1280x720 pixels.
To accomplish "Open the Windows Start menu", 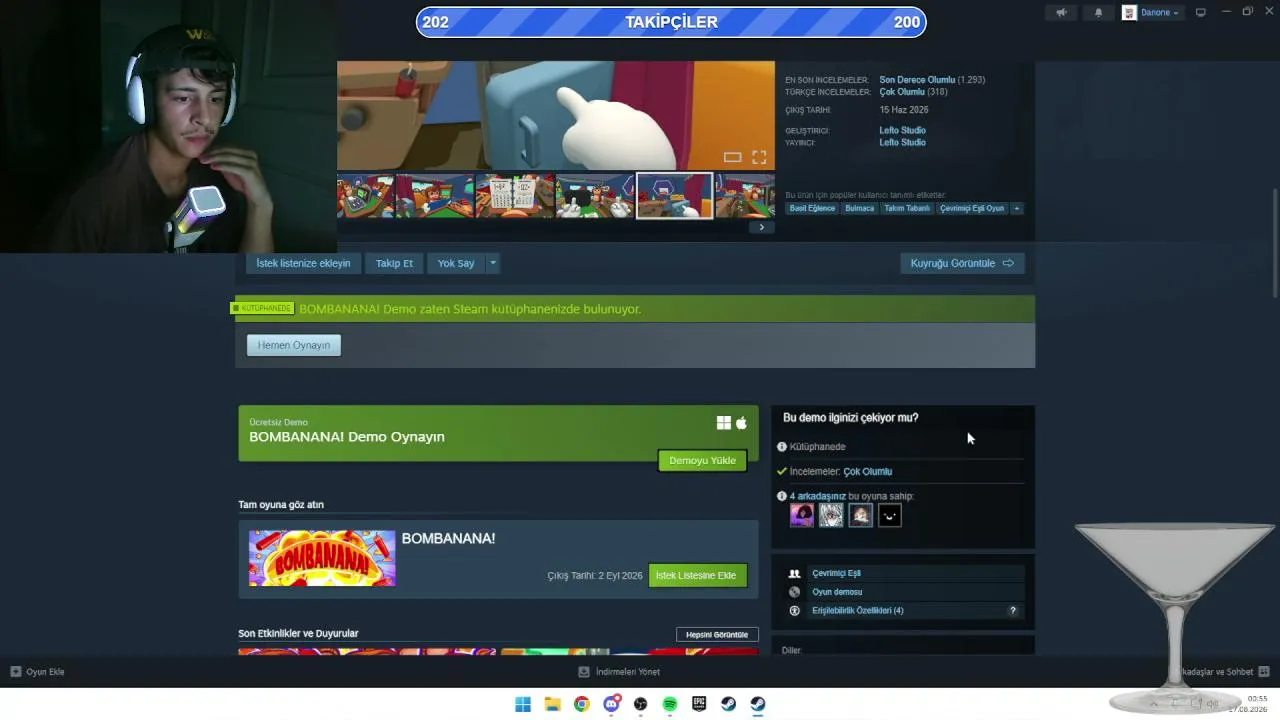I will (x=523, y=704).
